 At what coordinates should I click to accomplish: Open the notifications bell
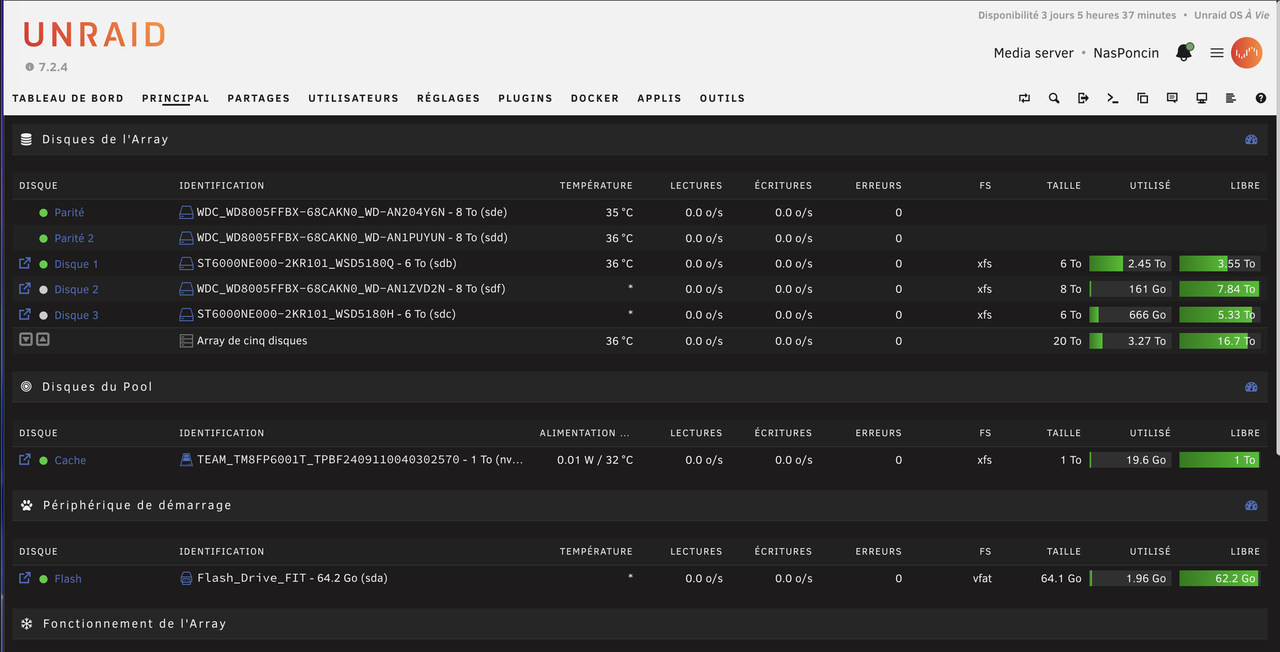click(x=1184, y=53)
